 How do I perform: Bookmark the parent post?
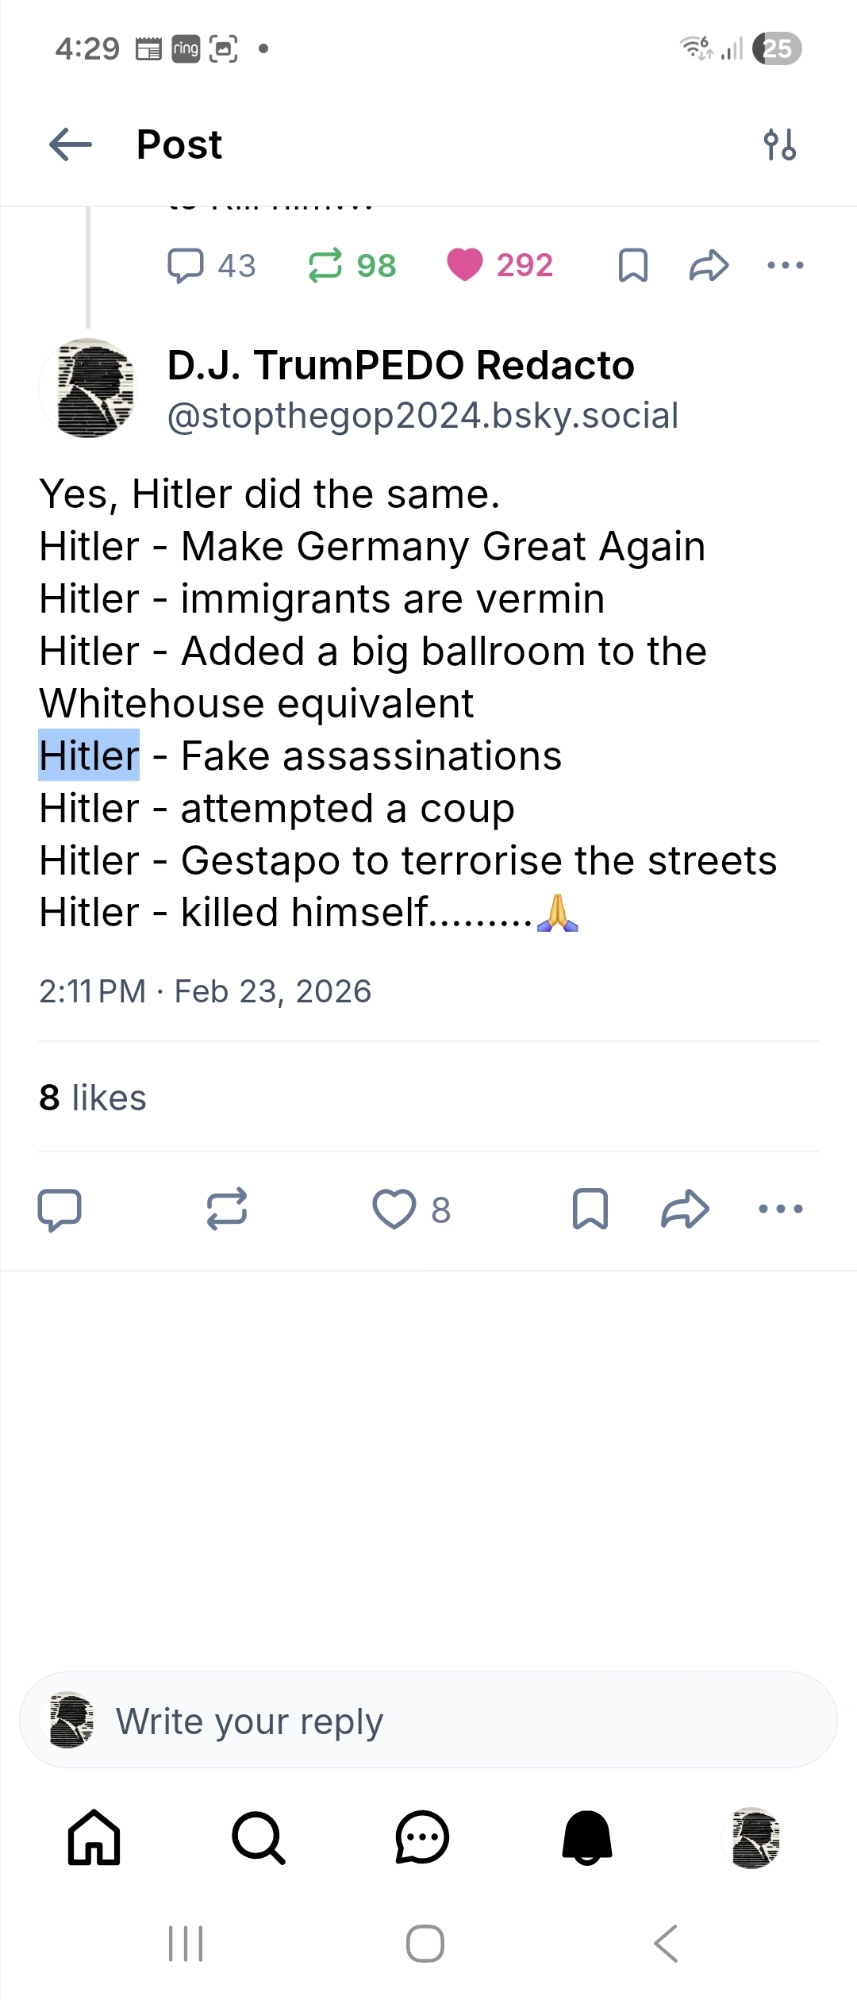pos(633,265)
